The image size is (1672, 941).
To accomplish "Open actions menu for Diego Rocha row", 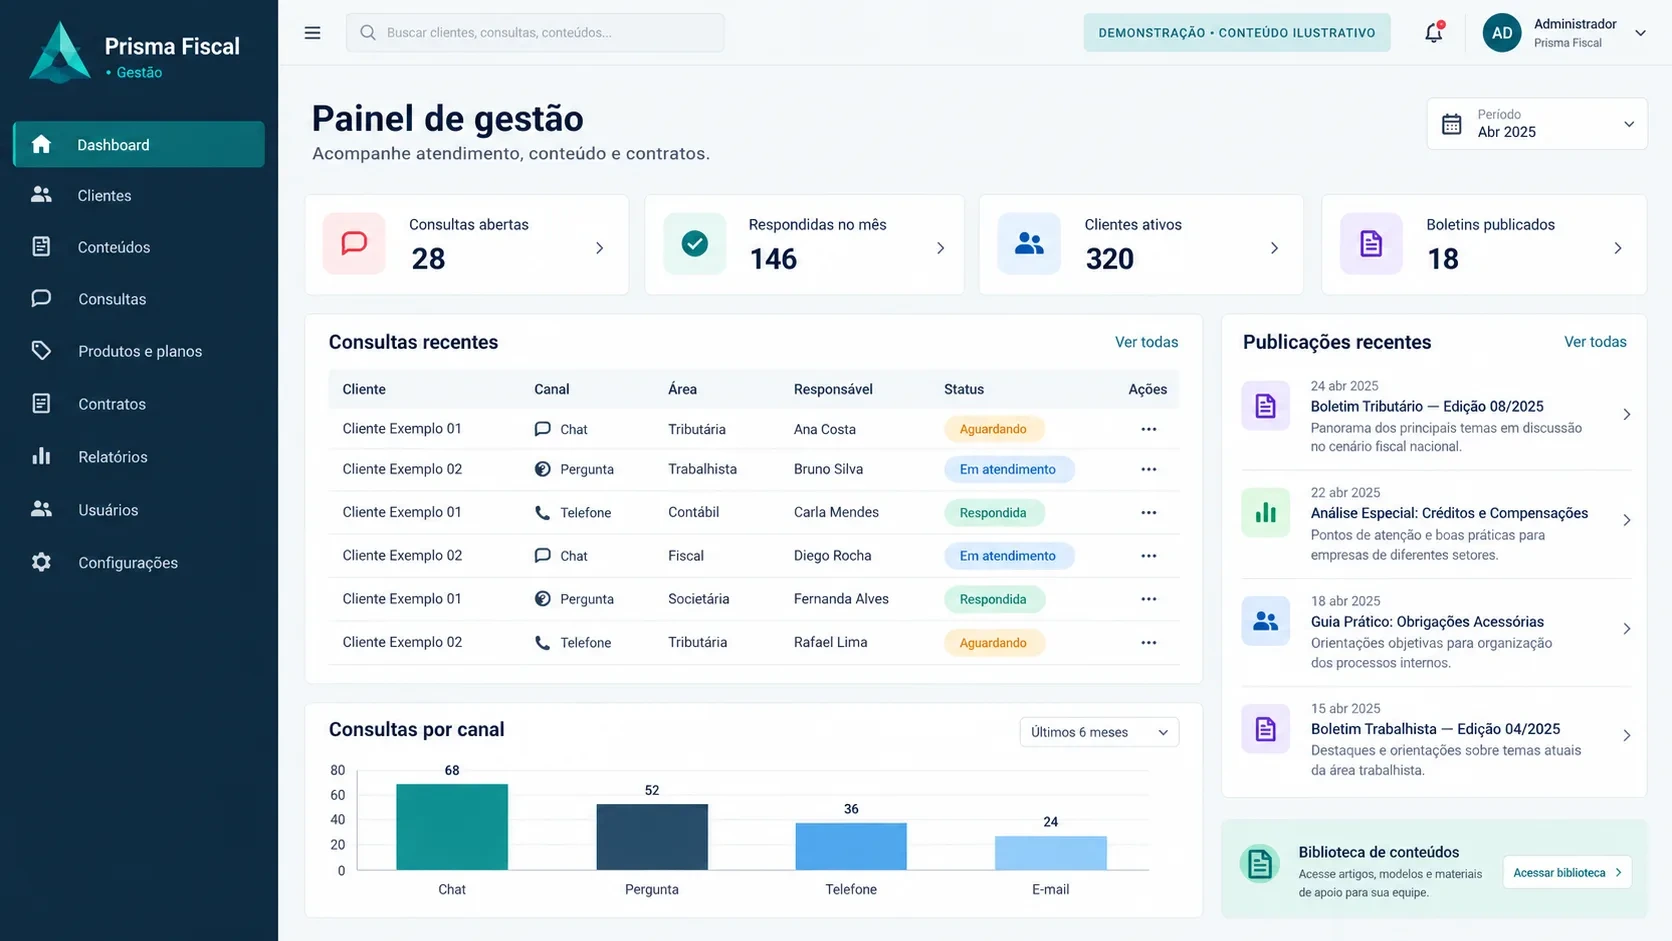I will click(1148, 556).
